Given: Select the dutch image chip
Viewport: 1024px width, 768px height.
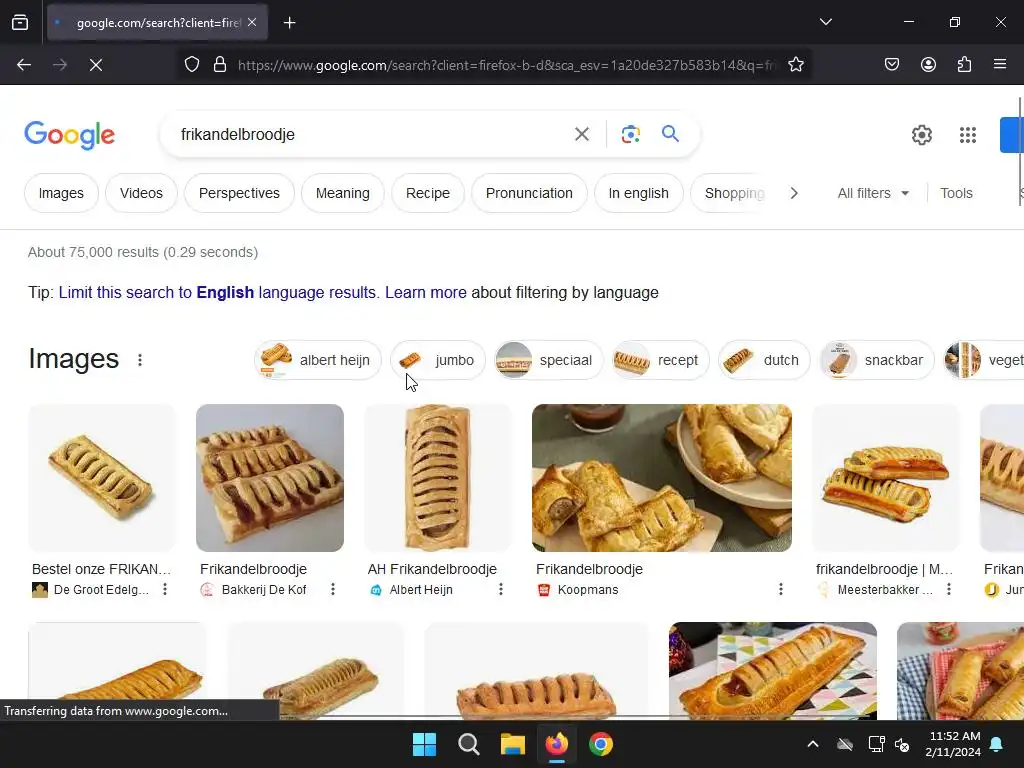Looking at the screenshot, I should click(764, 360).
